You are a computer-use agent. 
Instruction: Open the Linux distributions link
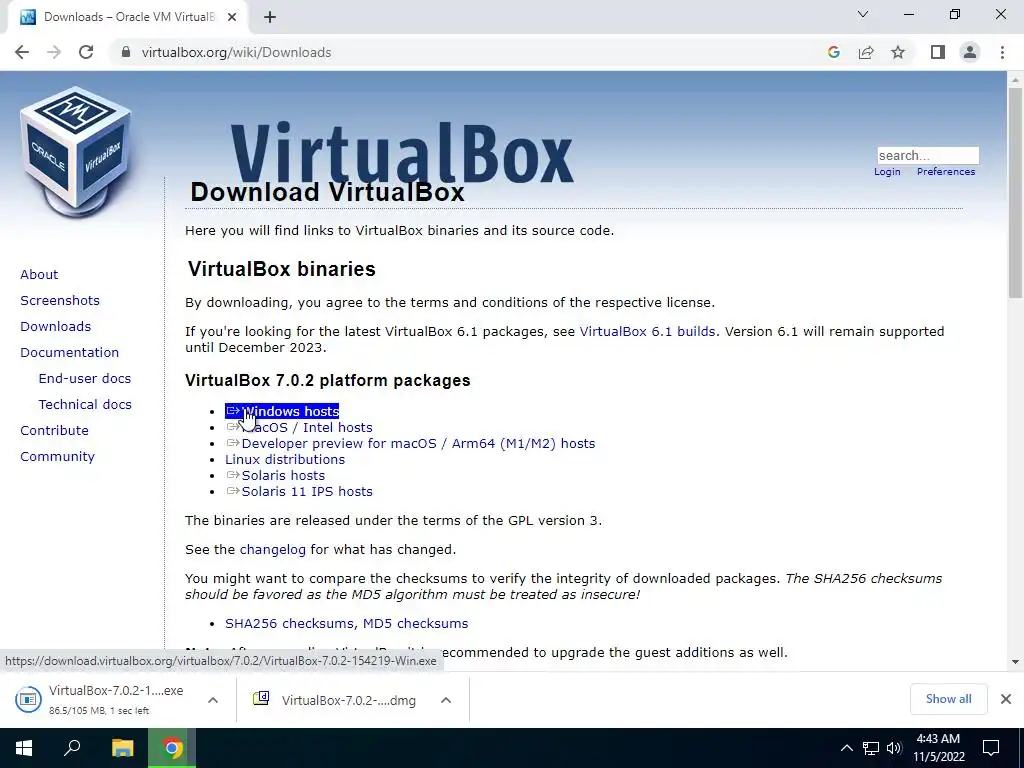click(x=285, y=460)
